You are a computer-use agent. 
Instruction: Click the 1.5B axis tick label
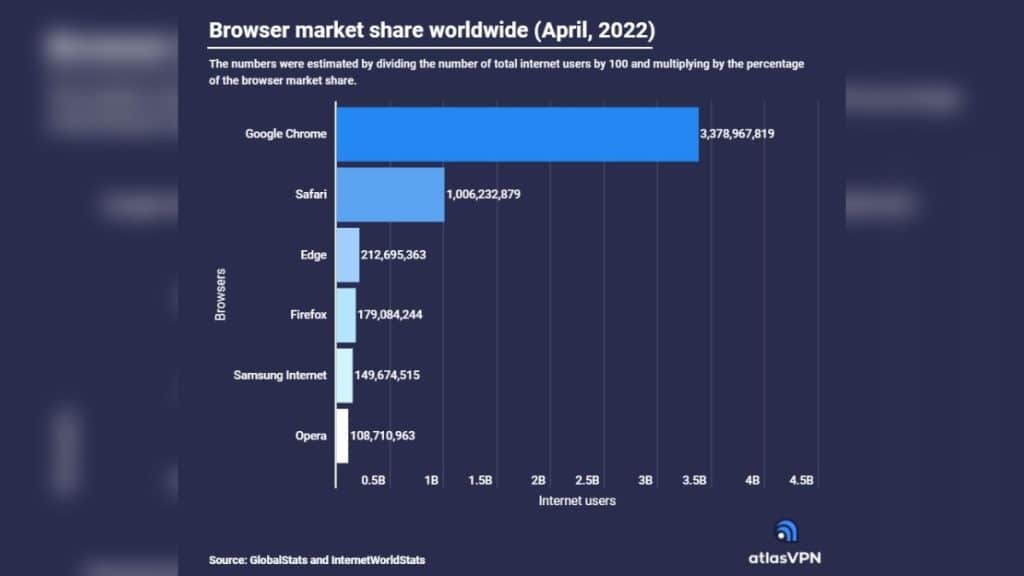[x=480, y=481]
